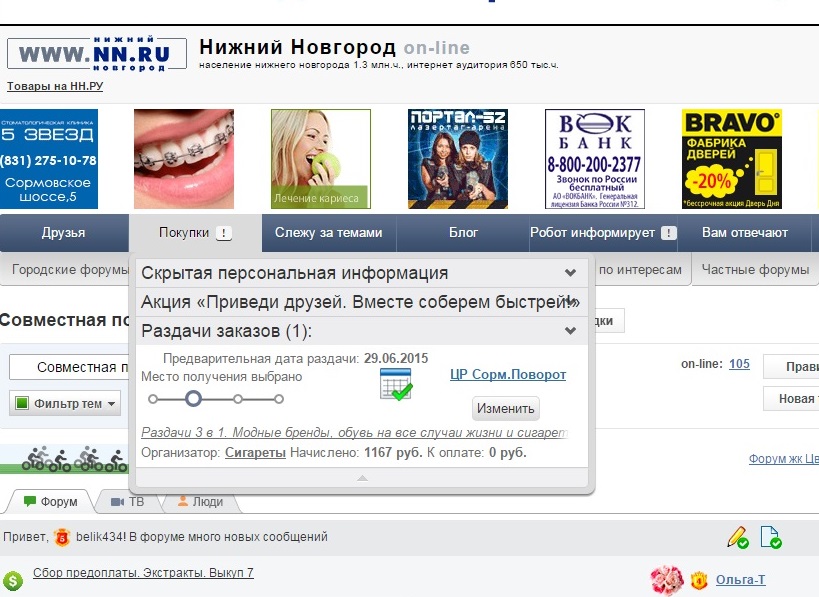Open the ЦР Сорм.Поворот link

pos(506,374)
